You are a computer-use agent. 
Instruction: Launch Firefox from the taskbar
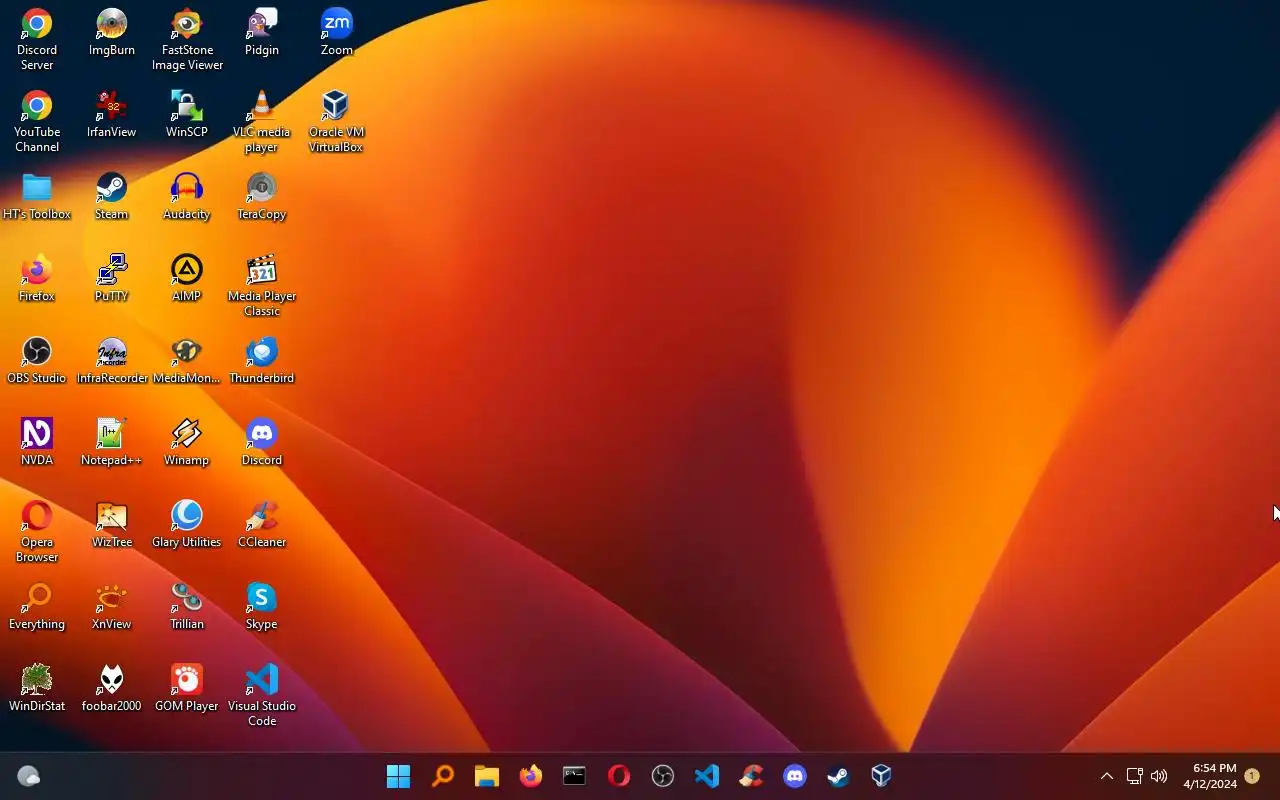[x=530, y=776]
